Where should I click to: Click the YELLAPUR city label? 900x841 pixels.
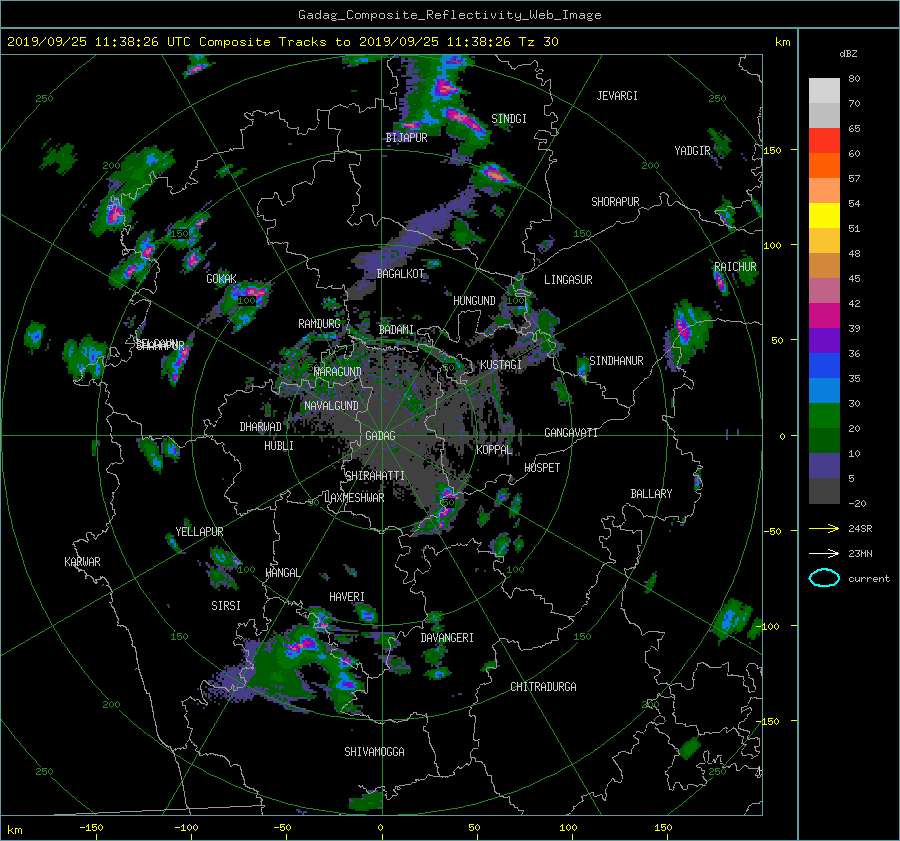(199, 532)
